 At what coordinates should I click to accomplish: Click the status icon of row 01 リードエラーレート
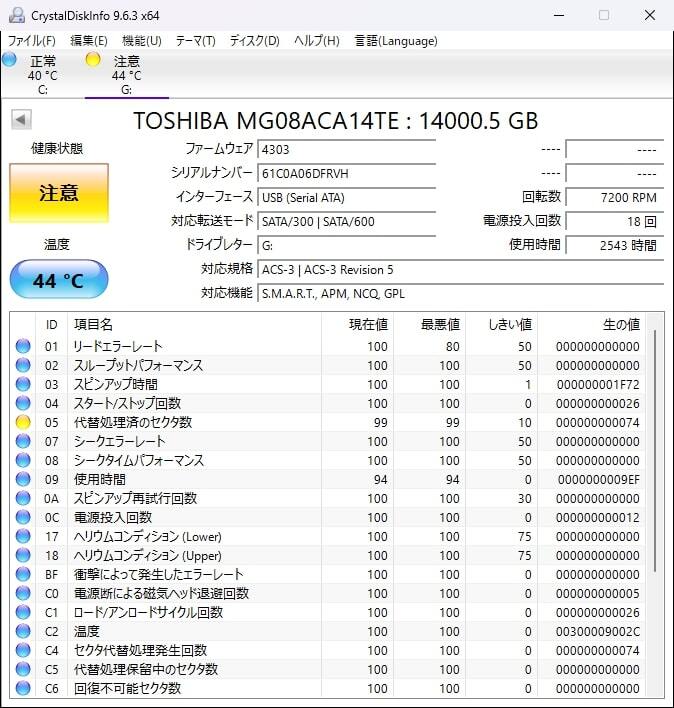click(x=23, y=346)
